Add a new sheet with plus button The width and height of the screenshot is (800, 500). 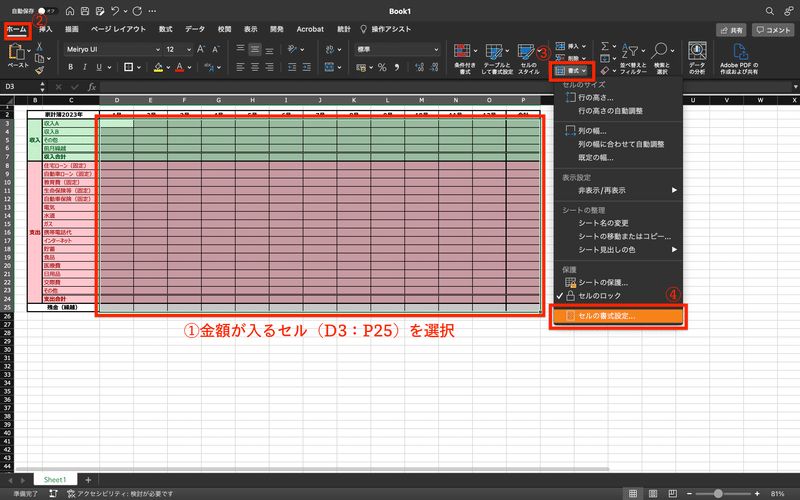tap(88, 480)
